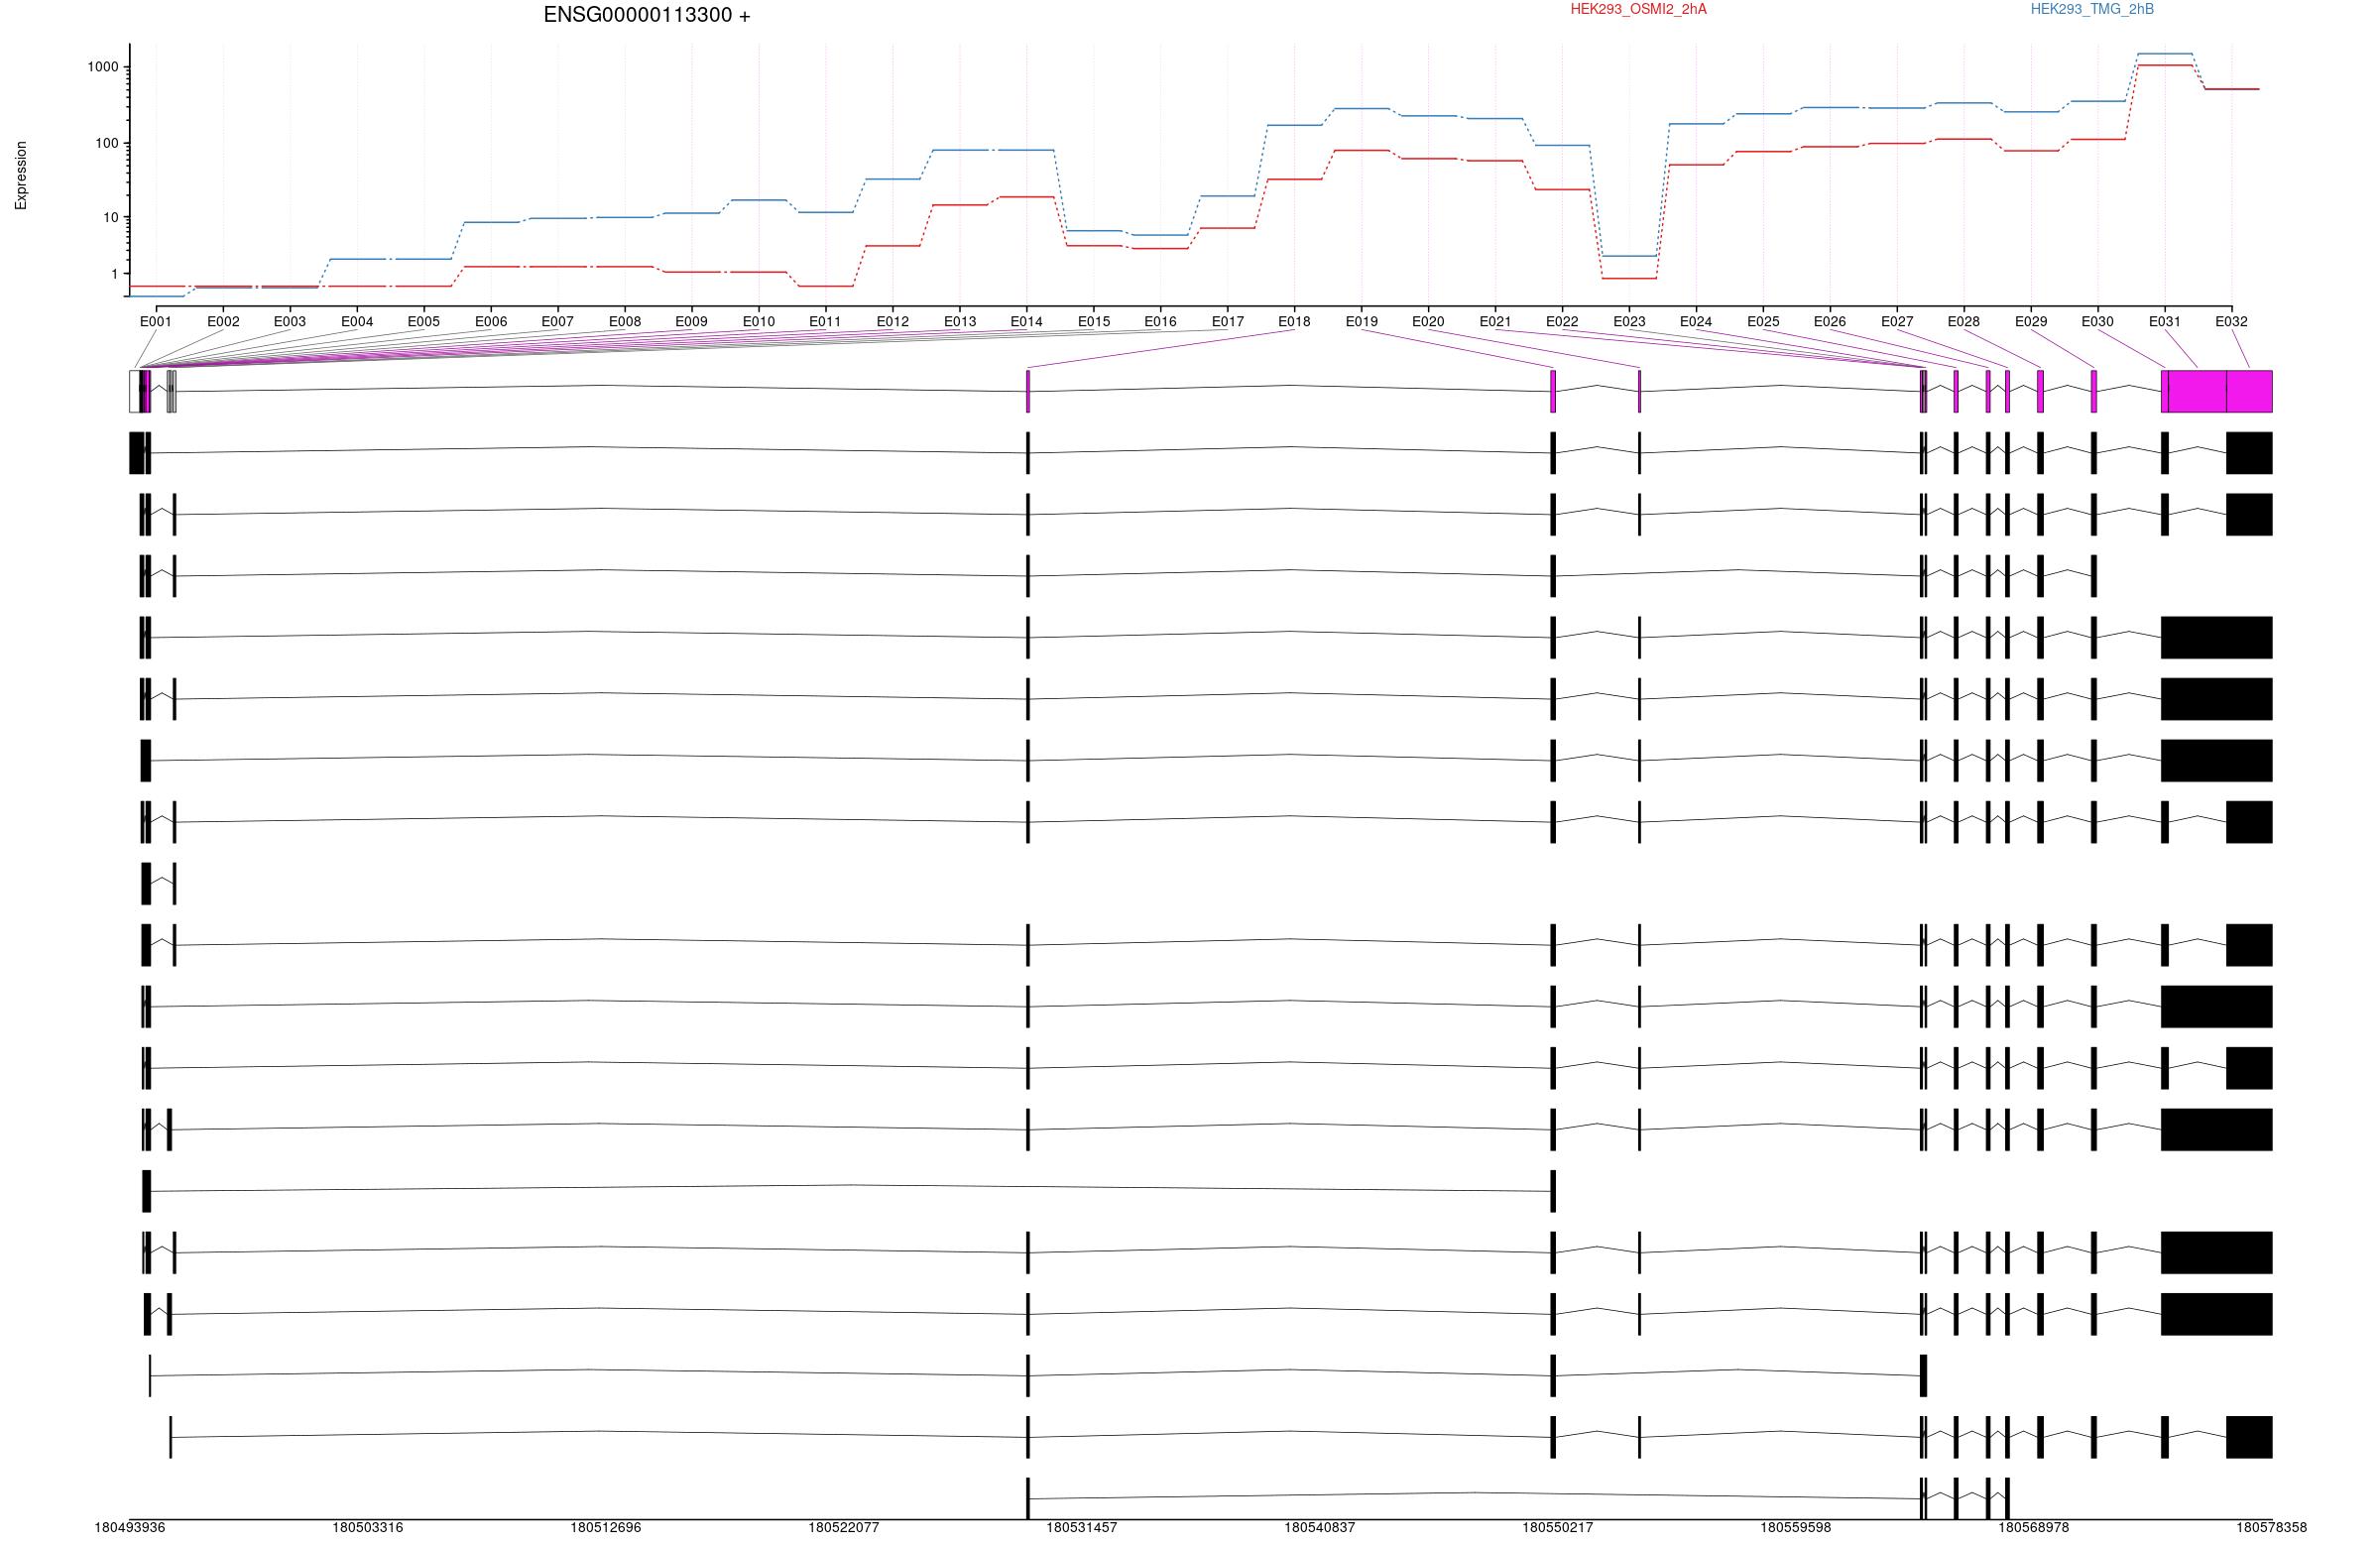Click the white first exon box in gene model
Screen dimensions: 2380x1546
tap(134, 391)
